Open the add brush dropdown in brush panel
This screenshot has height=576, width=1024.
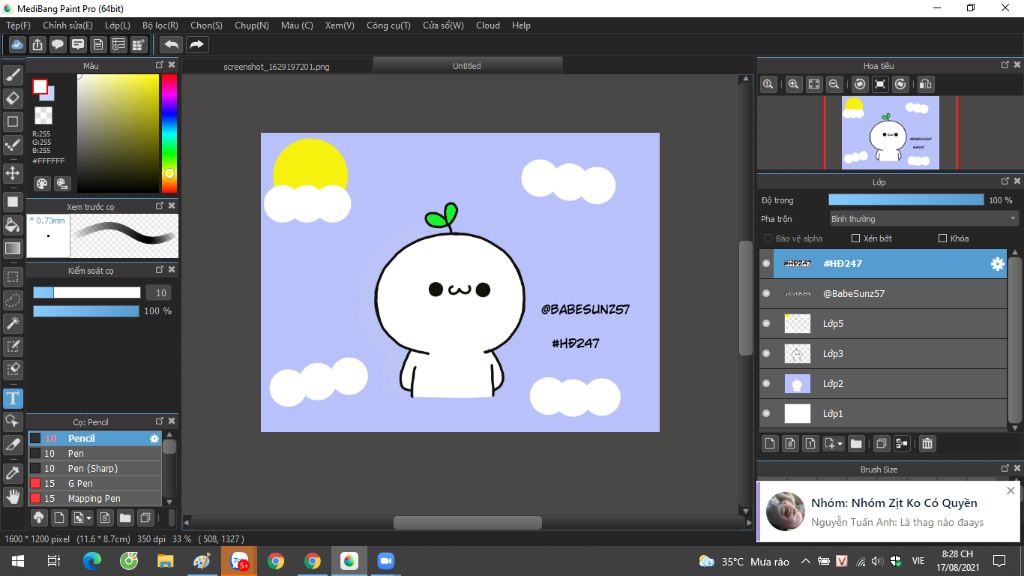(89, 518)
